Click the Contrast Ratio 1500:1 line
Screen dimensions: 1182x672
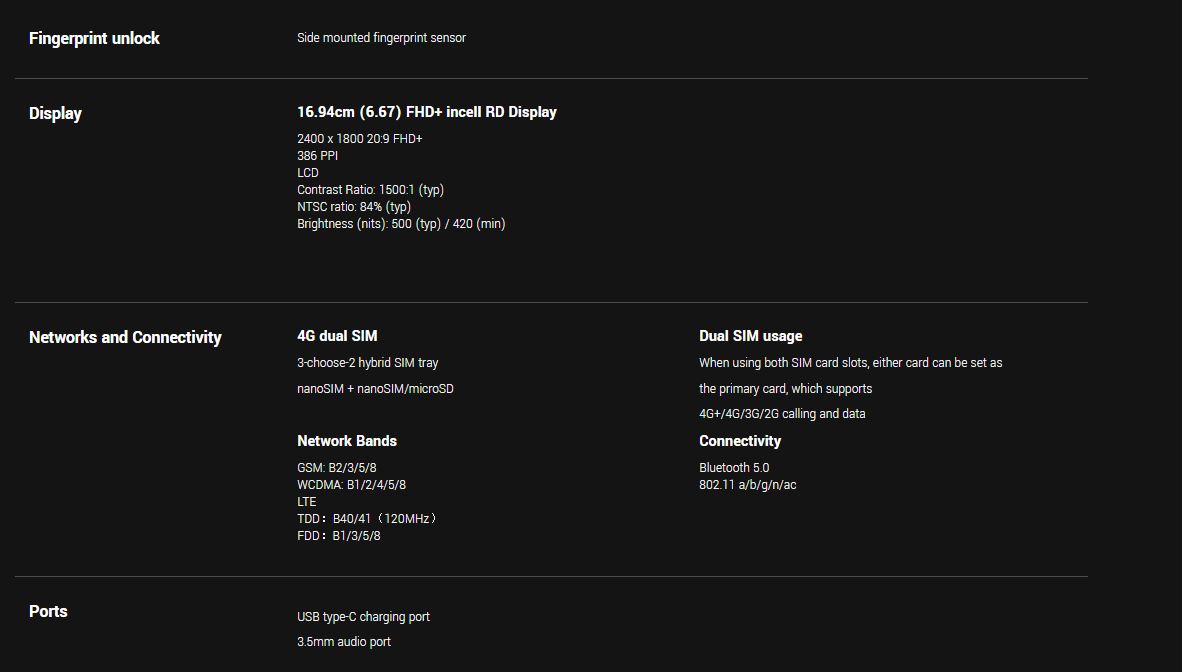coord(370,190)
